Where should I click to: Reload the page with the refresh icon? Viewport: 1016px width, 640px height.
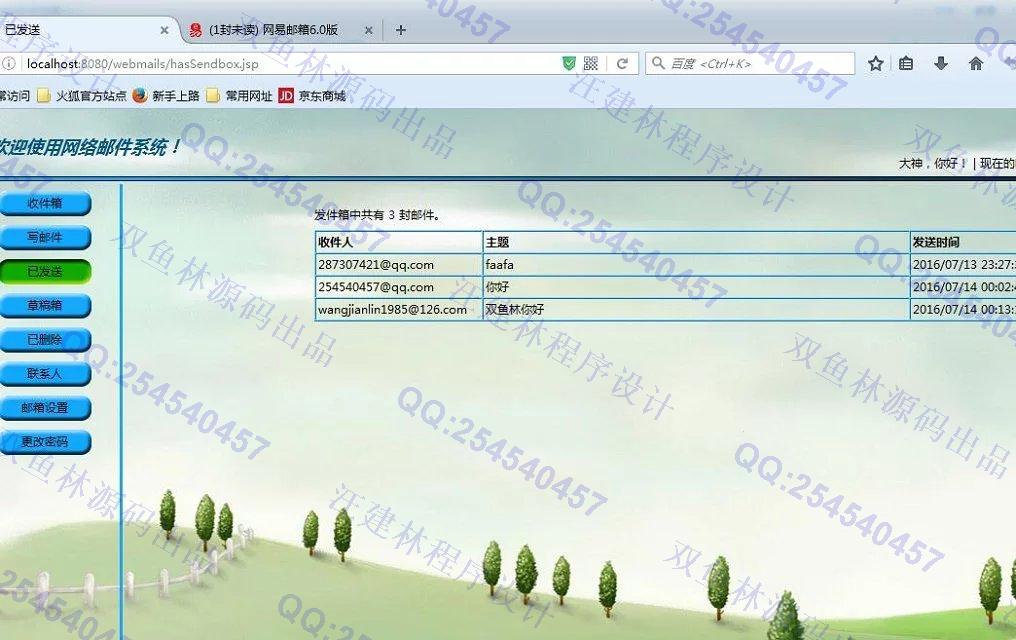coord(622,63)
